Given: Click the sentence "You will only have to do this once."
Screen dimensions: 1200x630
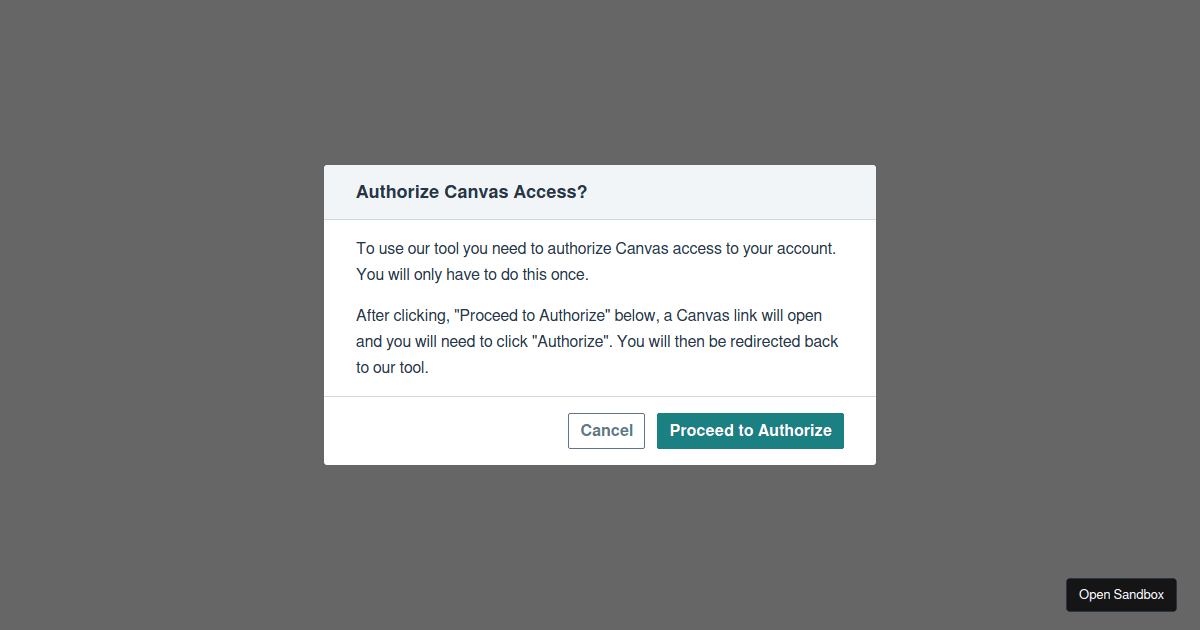Looking at the screenshot, I should coord(473,274).
